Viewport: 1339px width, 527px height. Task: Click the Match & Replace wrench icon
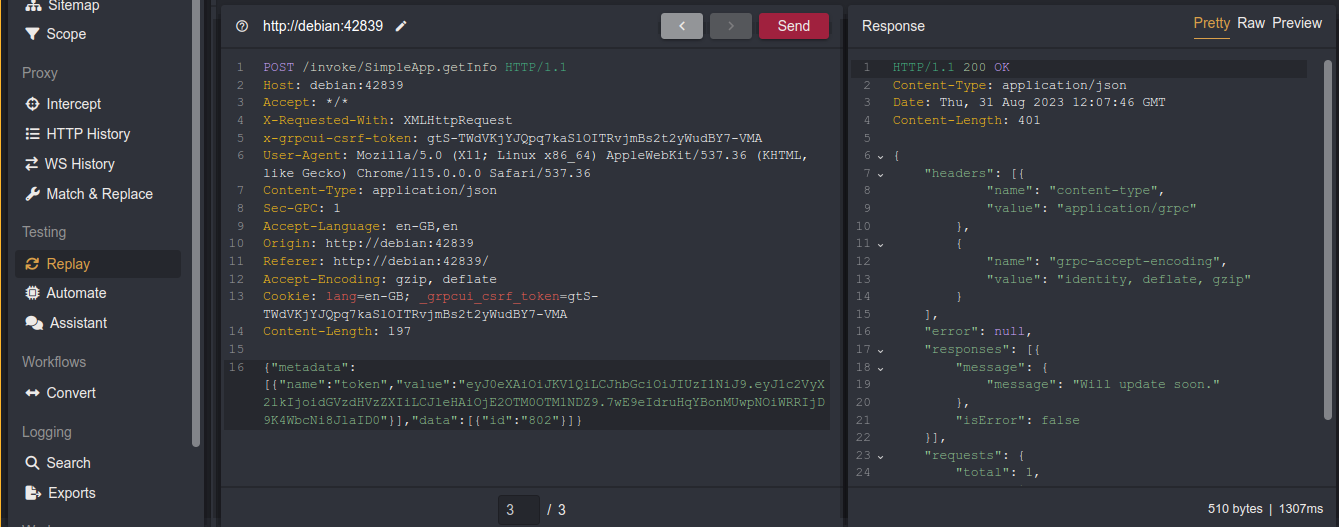pos(32,194)
